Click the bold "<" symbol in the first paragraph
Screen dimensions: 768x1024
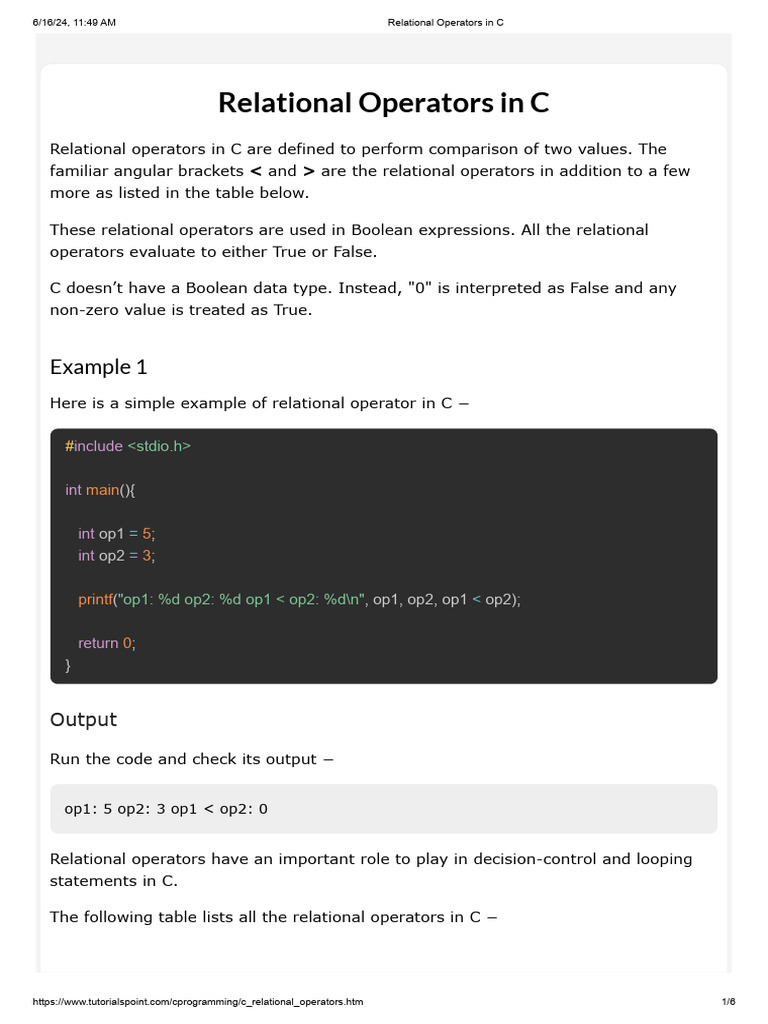[255, 171]
